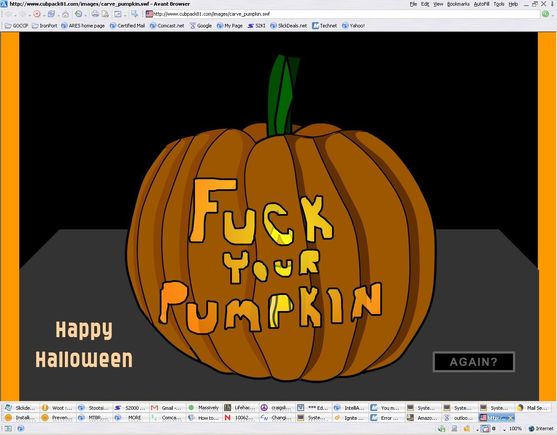Open the ARES home page bookmark
557x435 pixels.
click(x=83, y=26)
